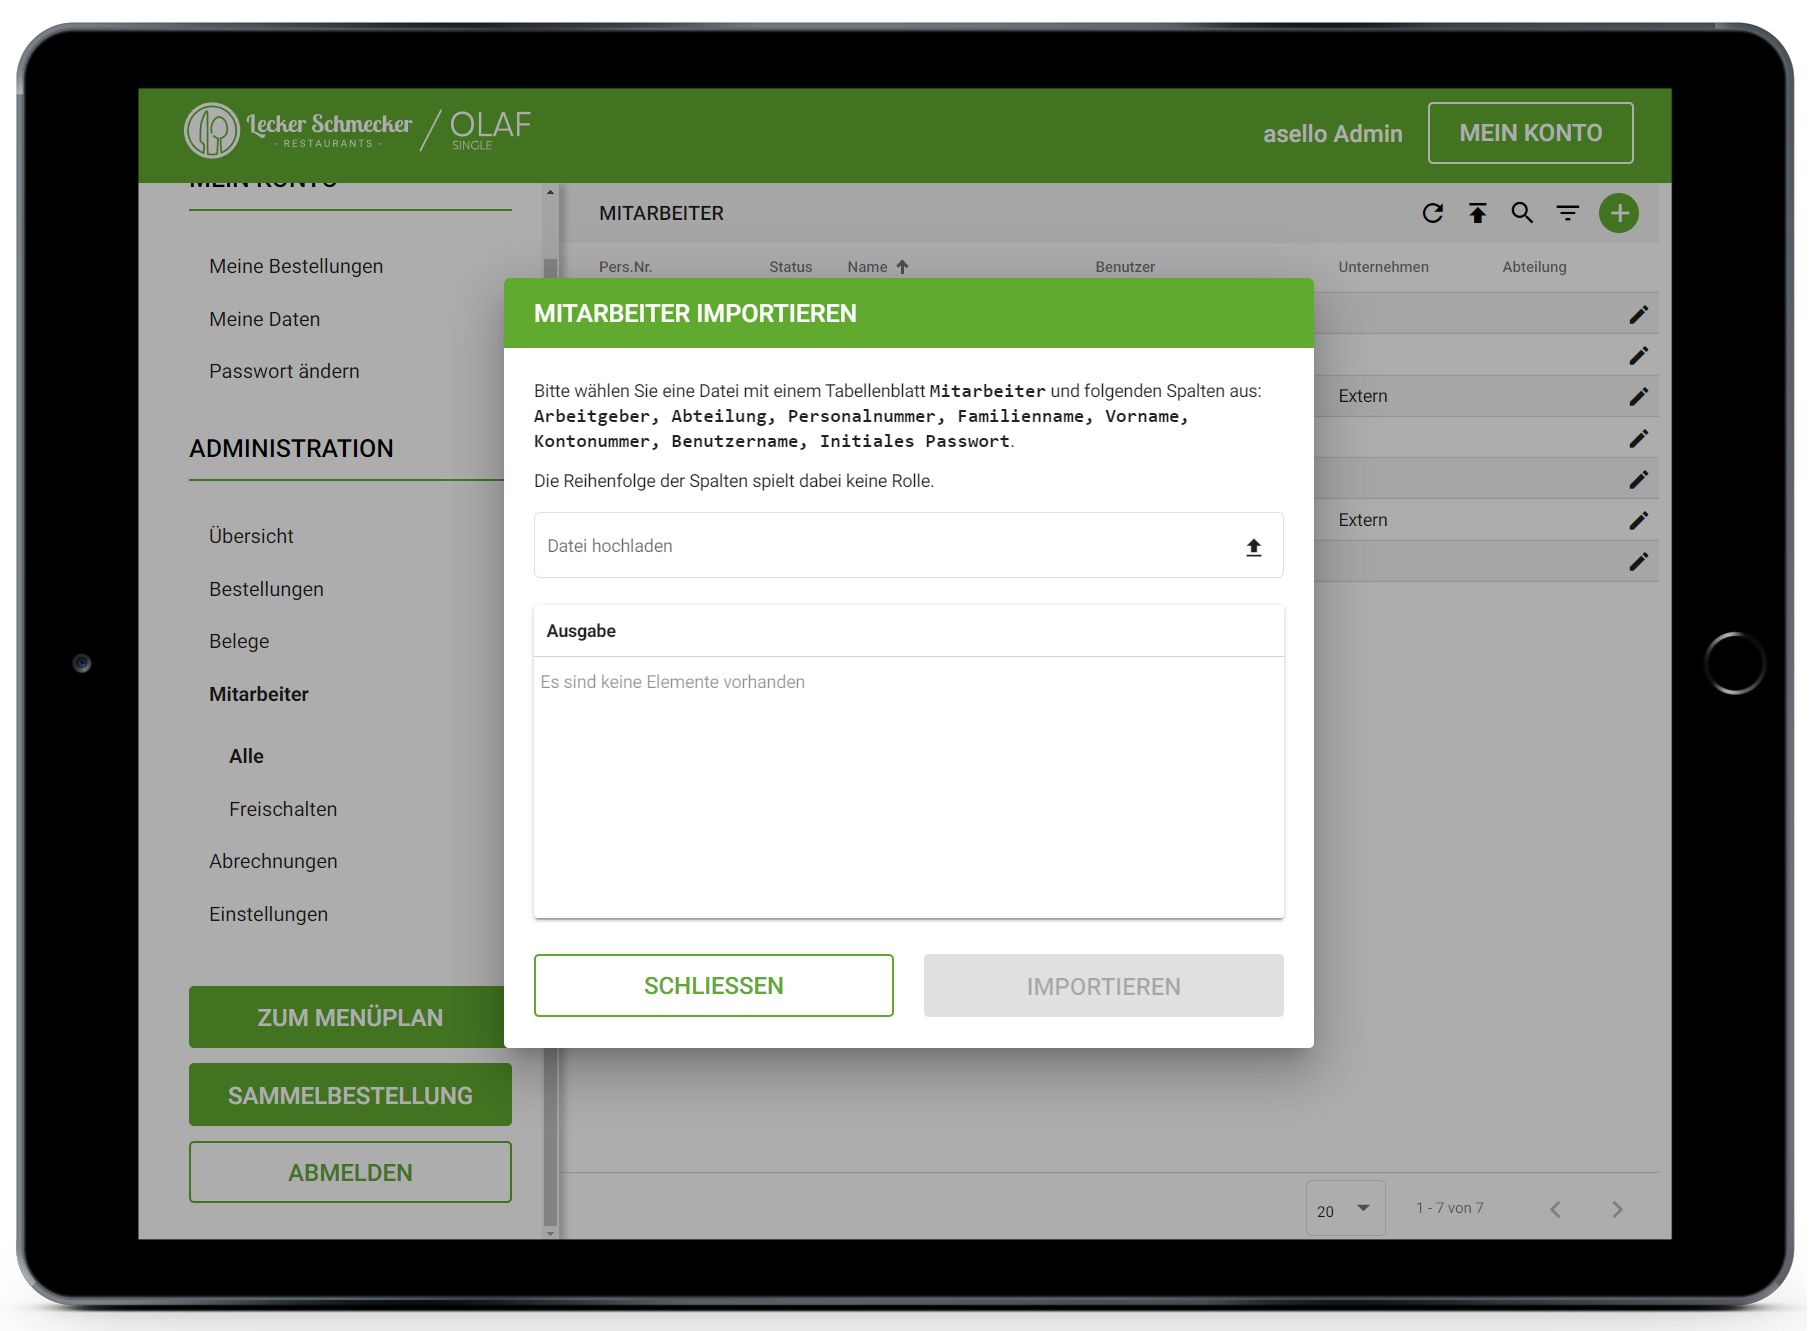The image size is (1815, 1331).
Task: Click the SCHLIESSEN button
Action: tap(713, 986)
